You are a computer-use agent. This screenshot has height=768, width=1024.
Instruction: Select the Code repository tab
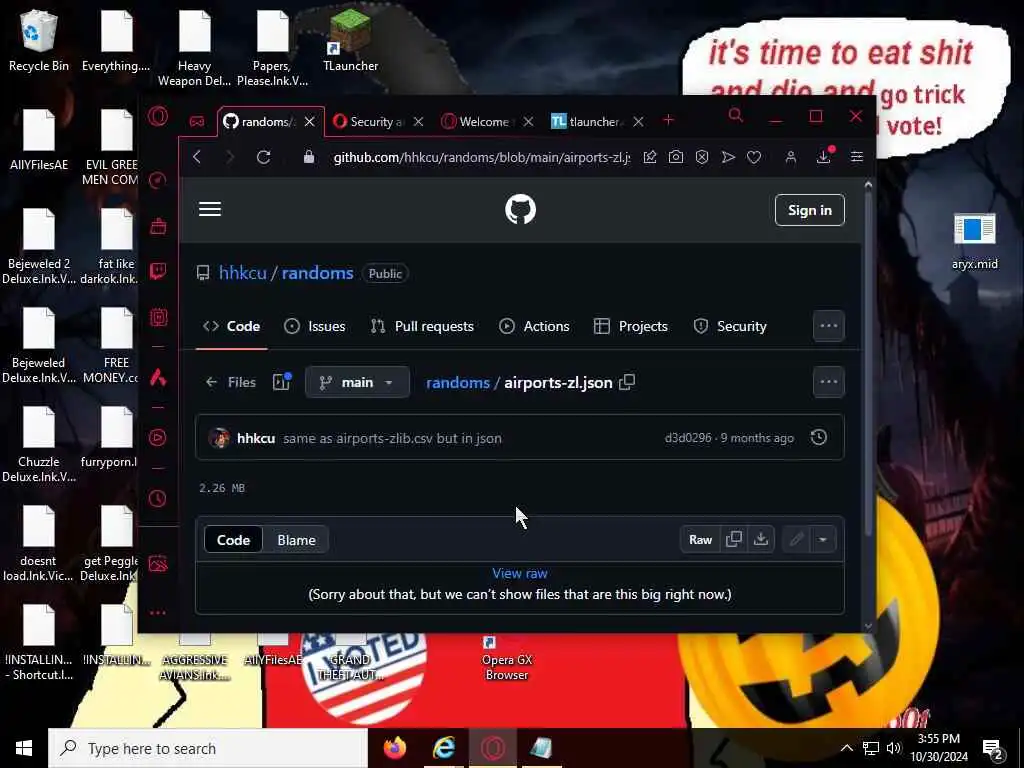click(231, 326)
